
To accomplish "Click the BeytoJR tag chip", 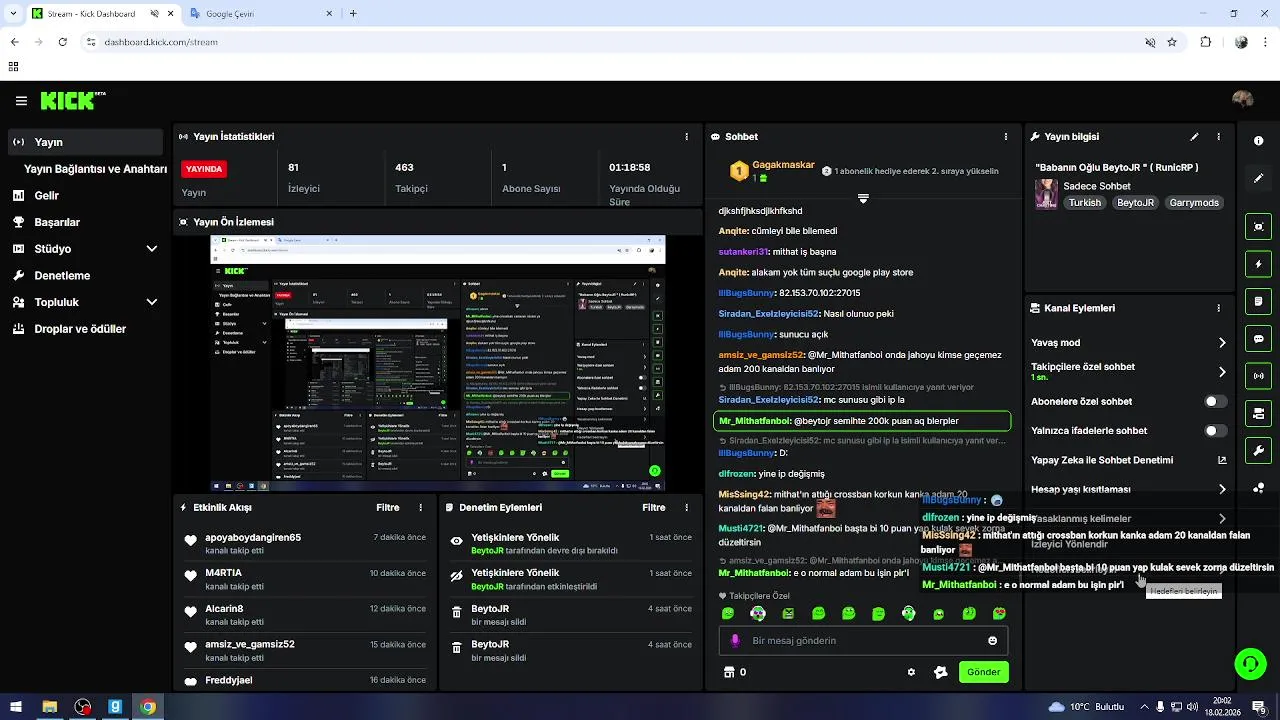I will pyautogui.click(x=1135, y=202).
